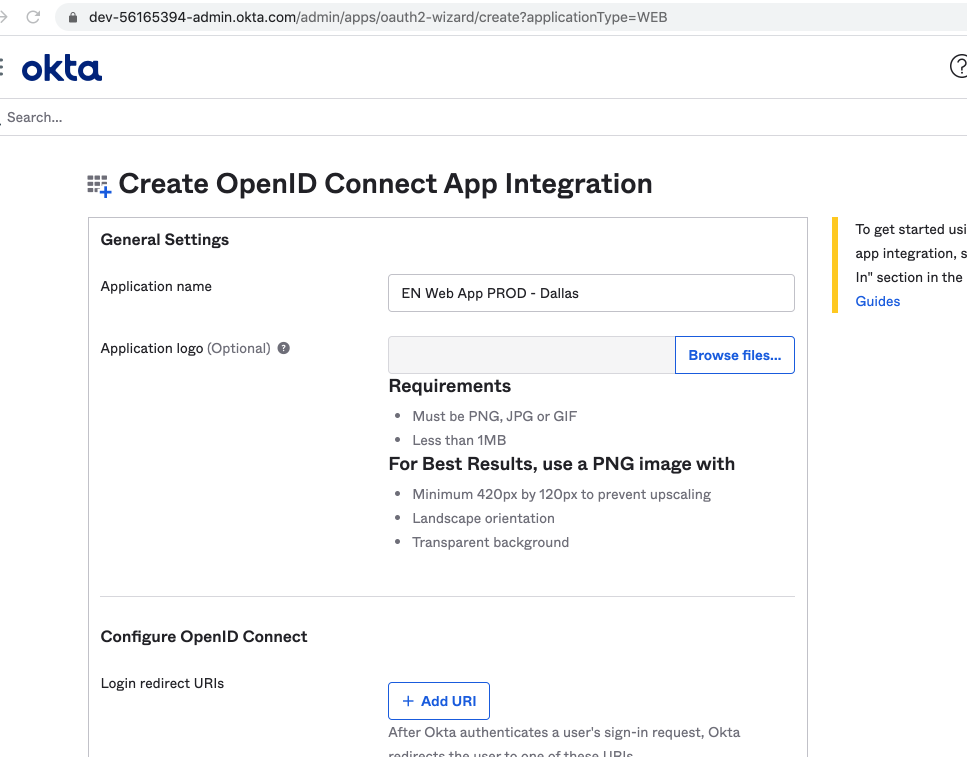Click the padlock site info icon
This screenshot has width=967, height=757.
coord(72,18)
